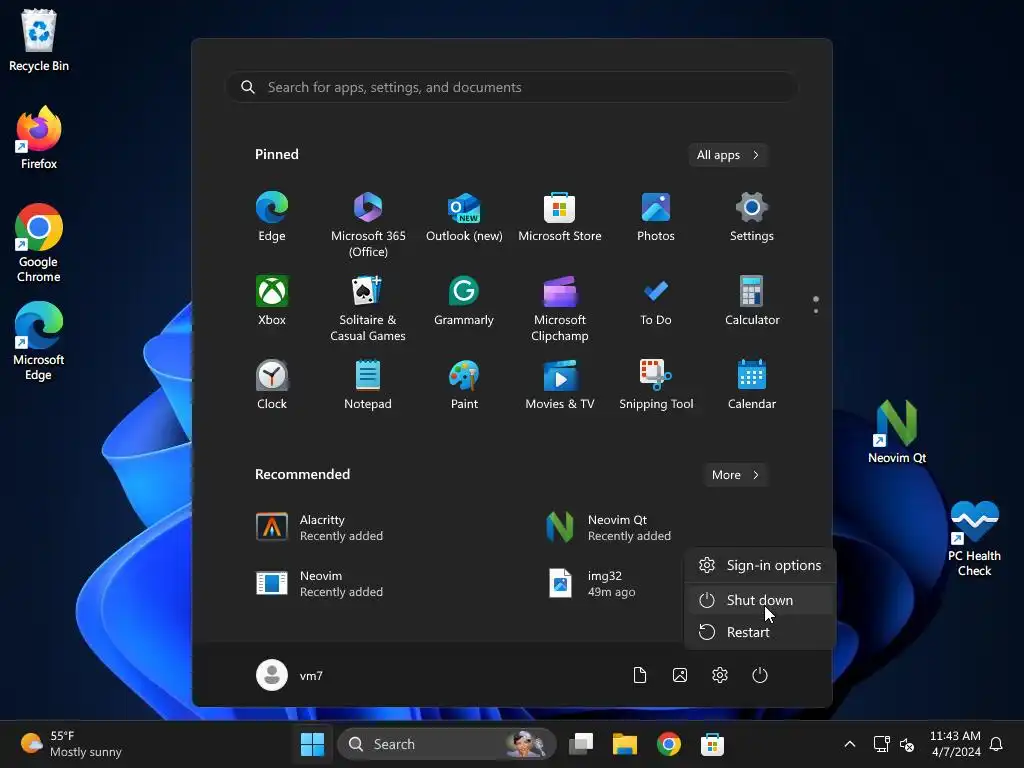Open Microsoft Store from taskbar
Image resolution: width=1024 pixels, height=768 pixels.
click(712, 744)
